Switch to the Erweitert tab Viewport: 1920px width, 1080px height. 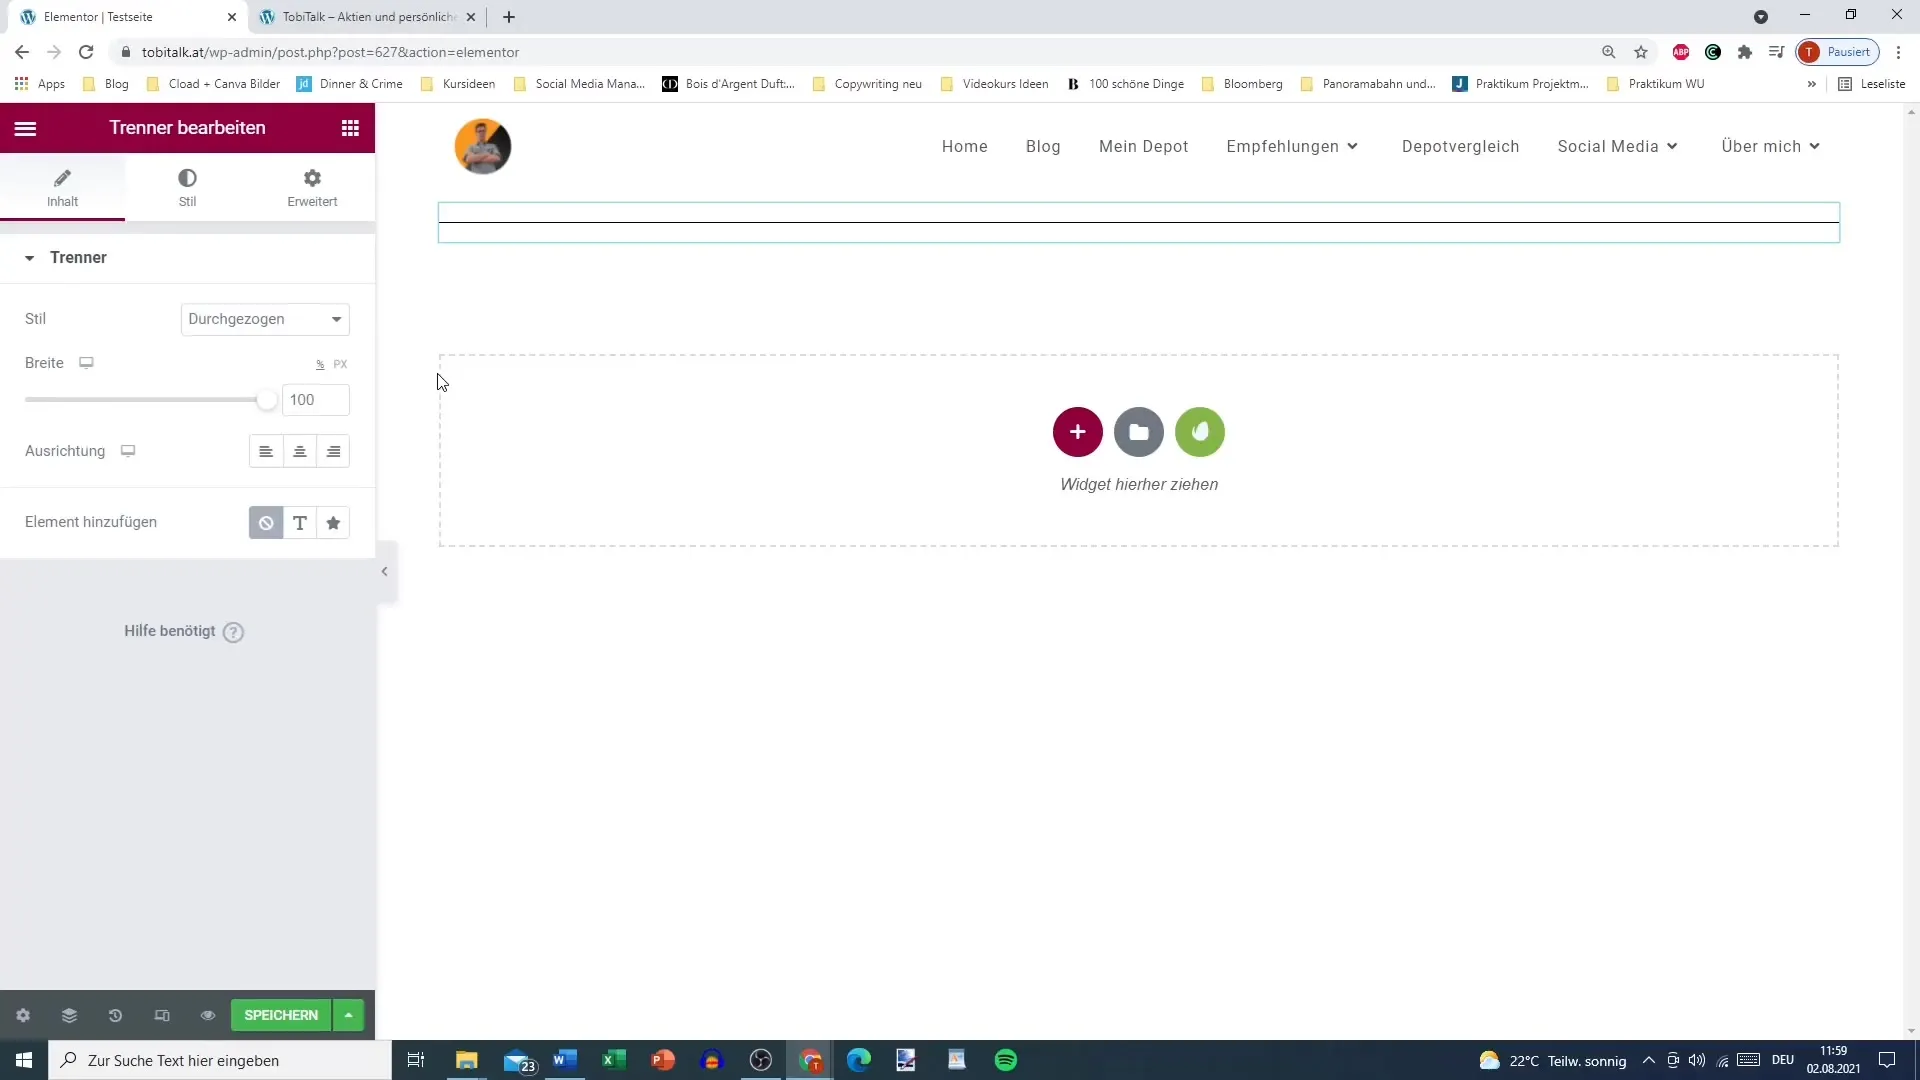point(312,187)
